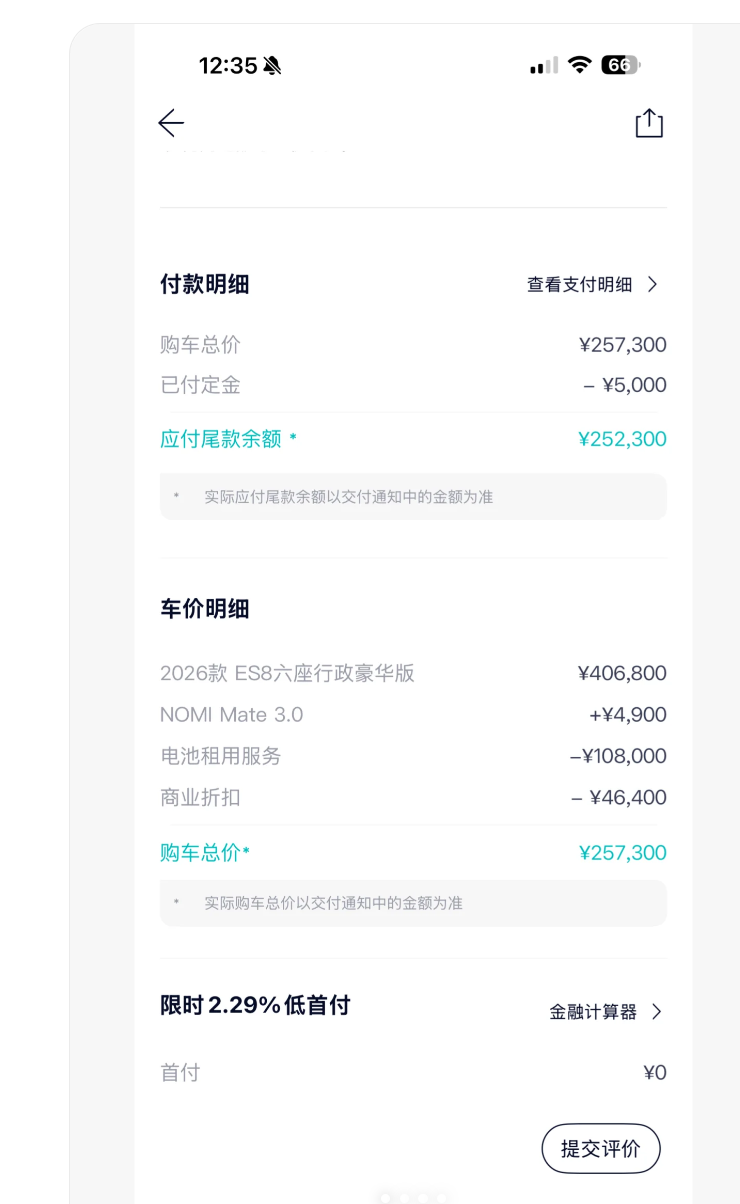Tap the silent mode bell icon
Screen dimensions: 740x1204
(272, 66)
